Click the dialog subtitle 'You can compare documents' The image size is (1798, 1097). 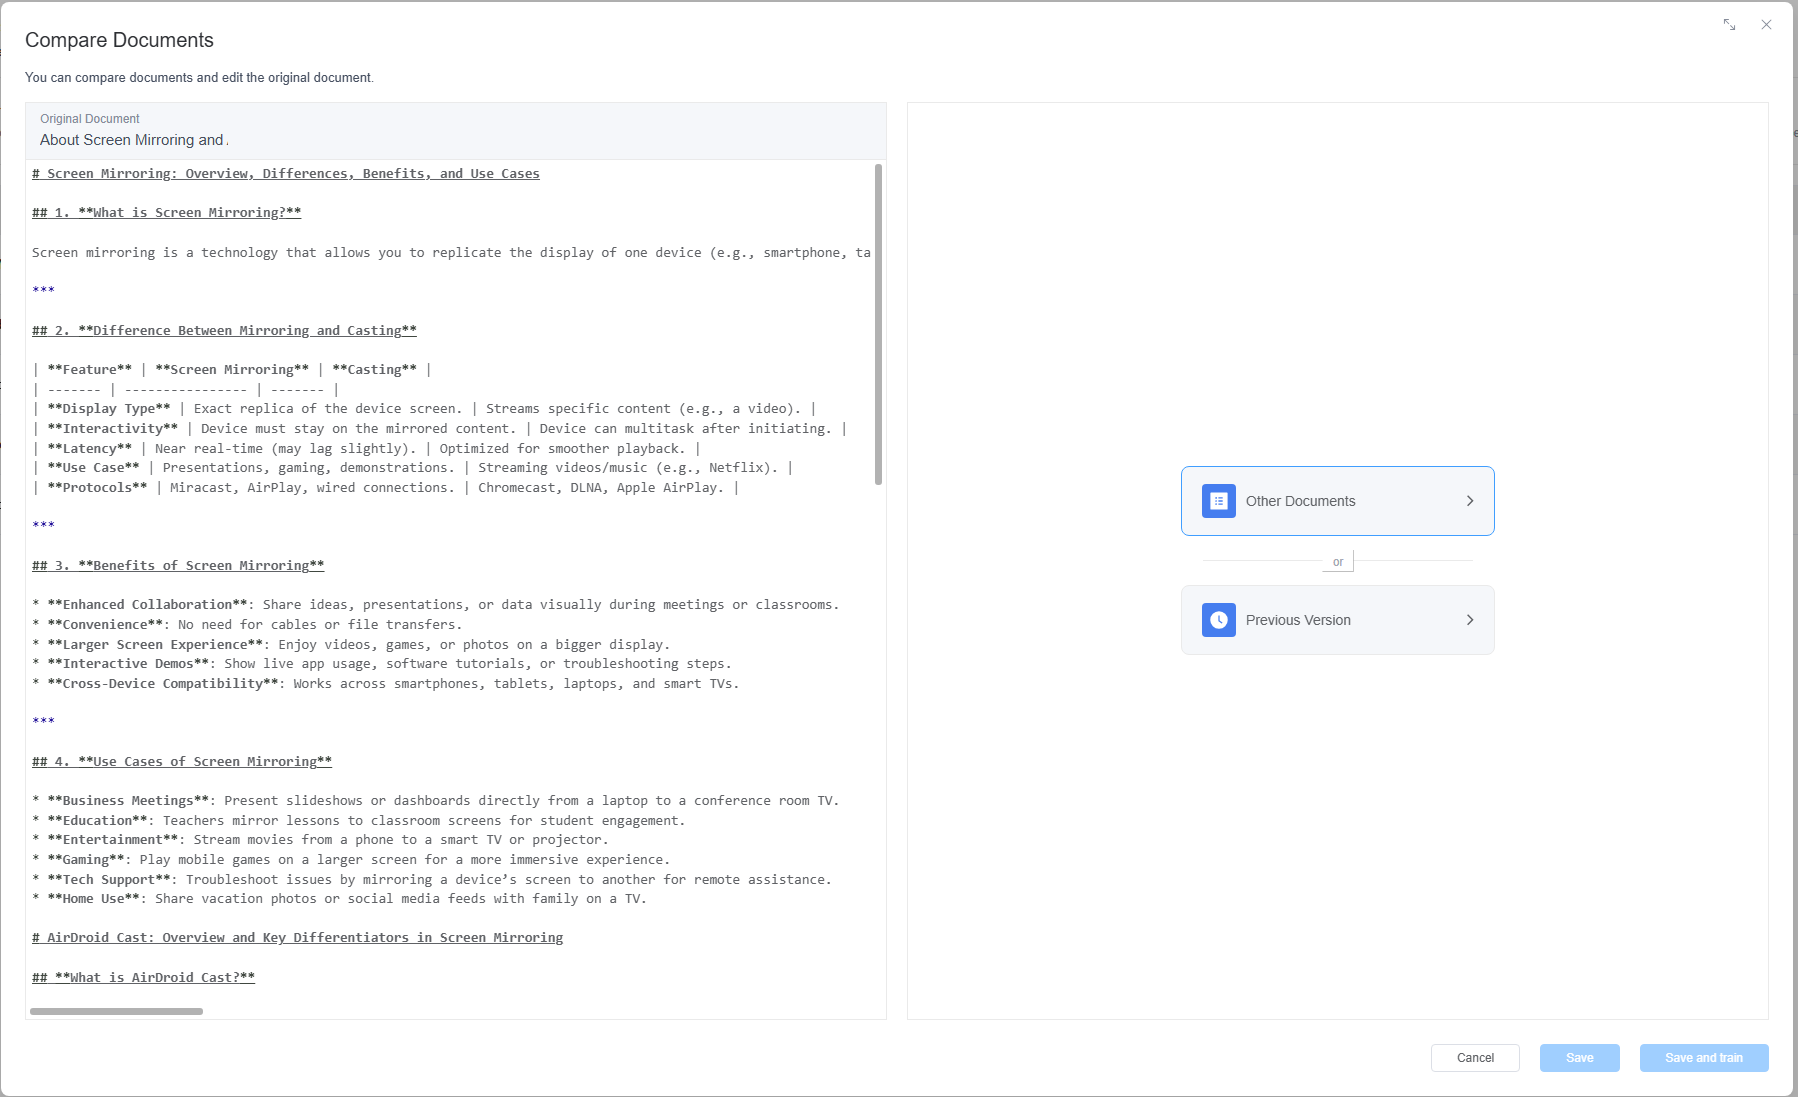[x=199, y=78]
